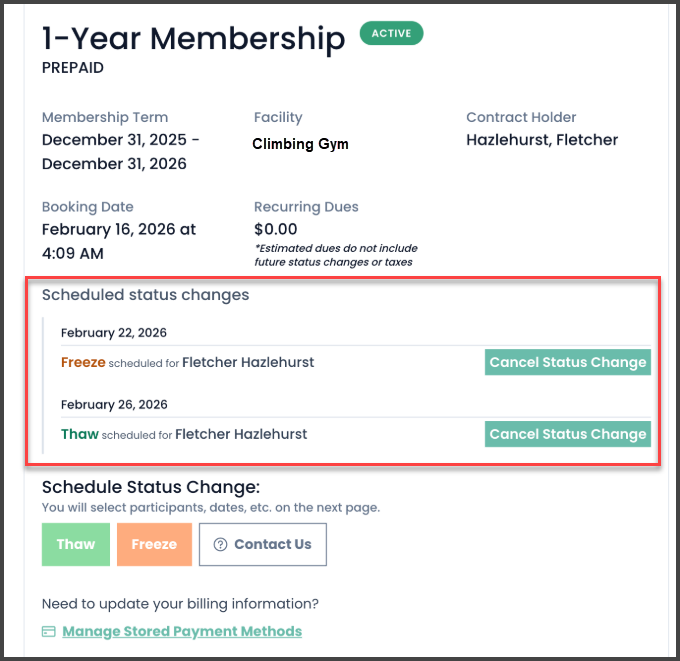Click the Booking Date value
Image resolution: width=680 pixels, height=661 pixels.
[118, 241]
